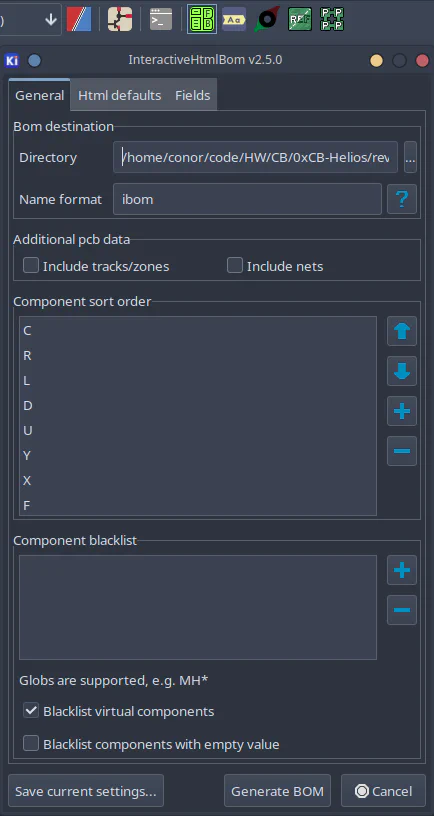This screenshot has width=434, height=816.
Task: Click the Generate BOM button
Action: [x=277, y=792]
